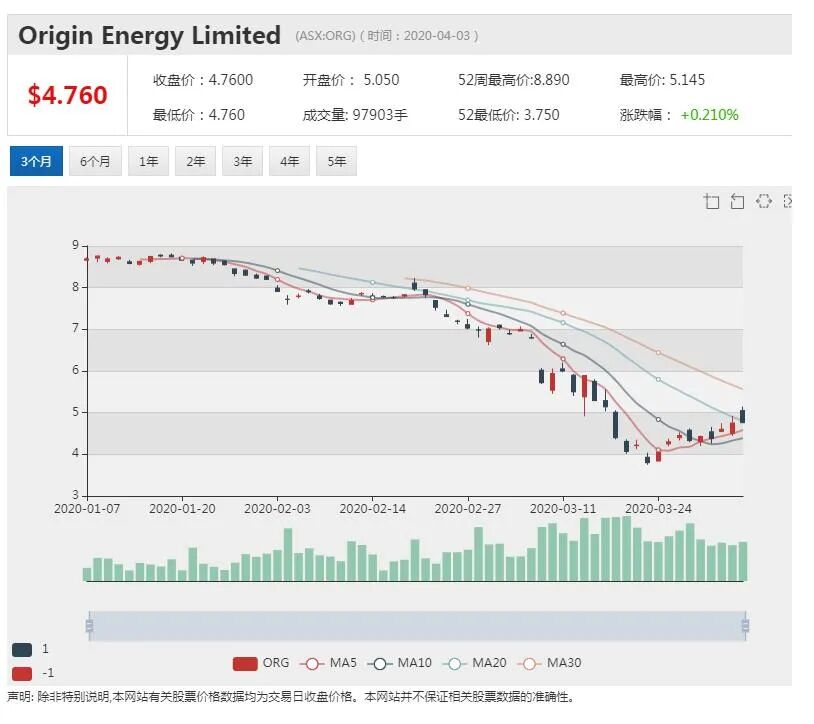814x724 pixels.
Task: Click the restore chart hexagon icon
Action: 763,201
